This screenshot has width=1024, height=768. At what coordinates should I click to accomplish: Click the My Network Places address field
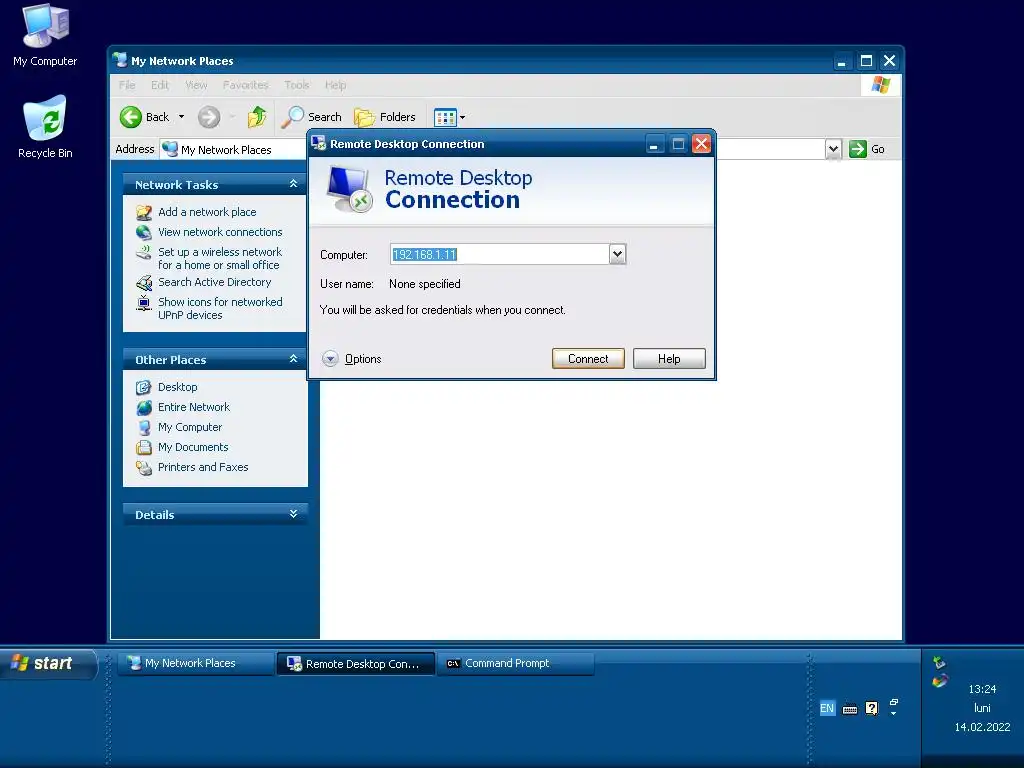click(492, 149)
